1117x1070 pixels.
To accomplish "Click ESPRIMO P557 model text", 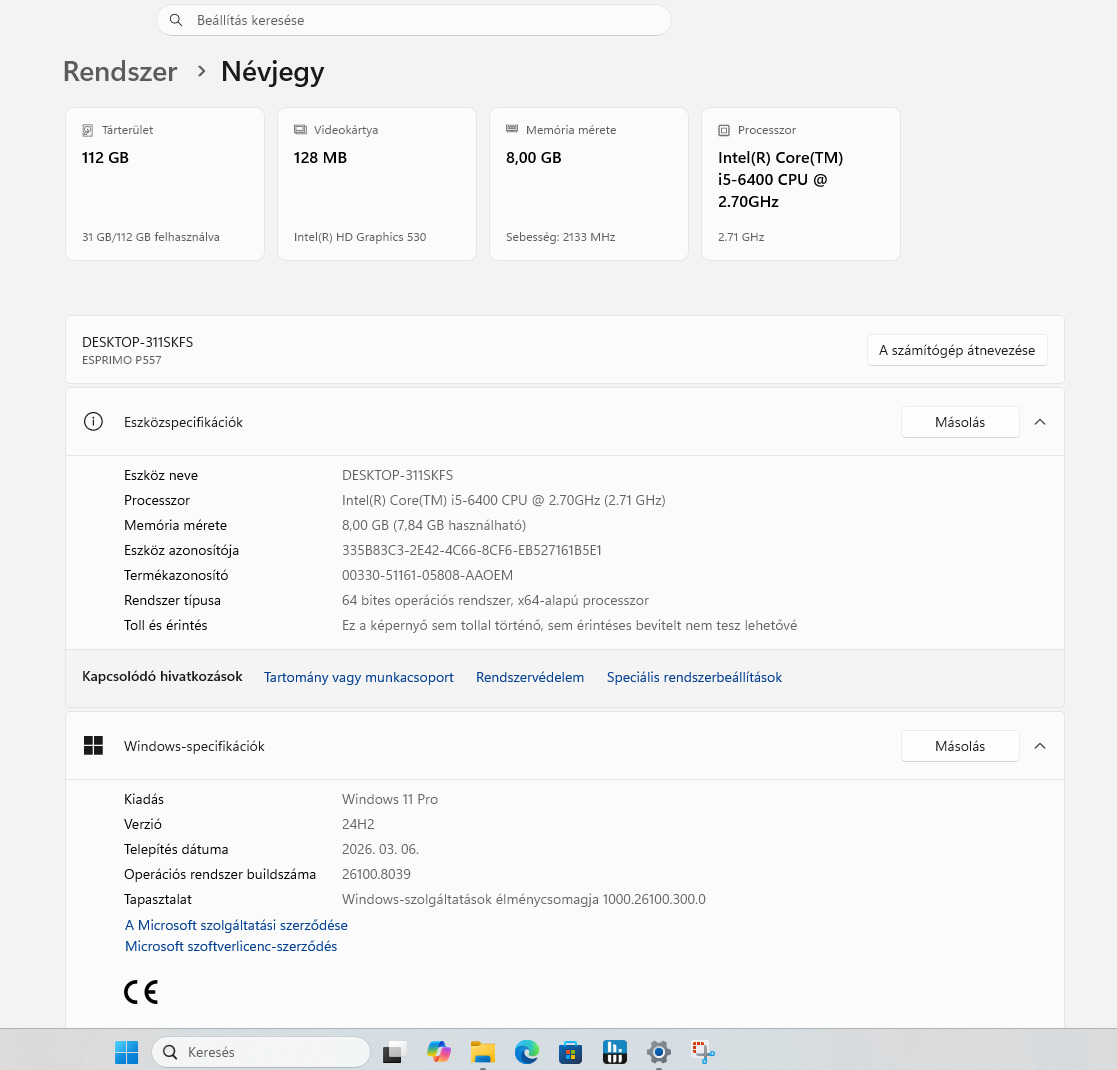I will pyautogui.click(x=122, y=360).
